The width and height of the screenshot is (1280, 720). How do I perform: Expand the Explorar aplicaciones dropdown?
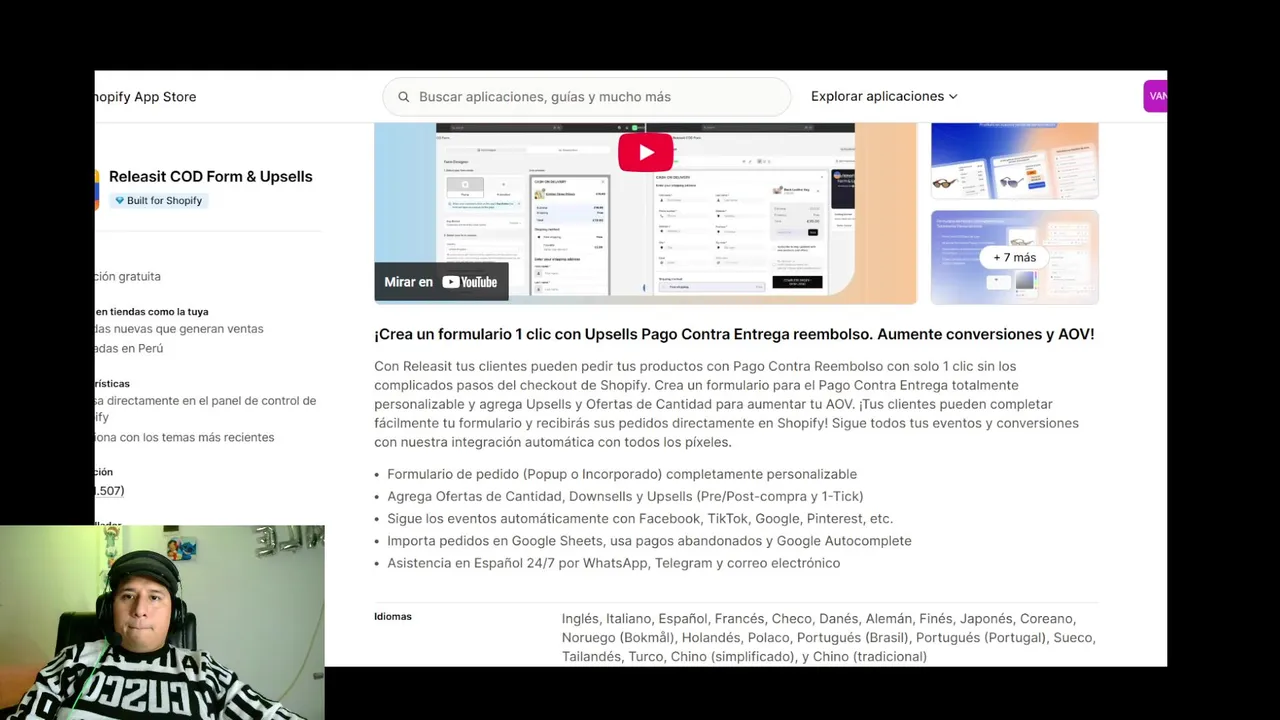coord(884,96)
